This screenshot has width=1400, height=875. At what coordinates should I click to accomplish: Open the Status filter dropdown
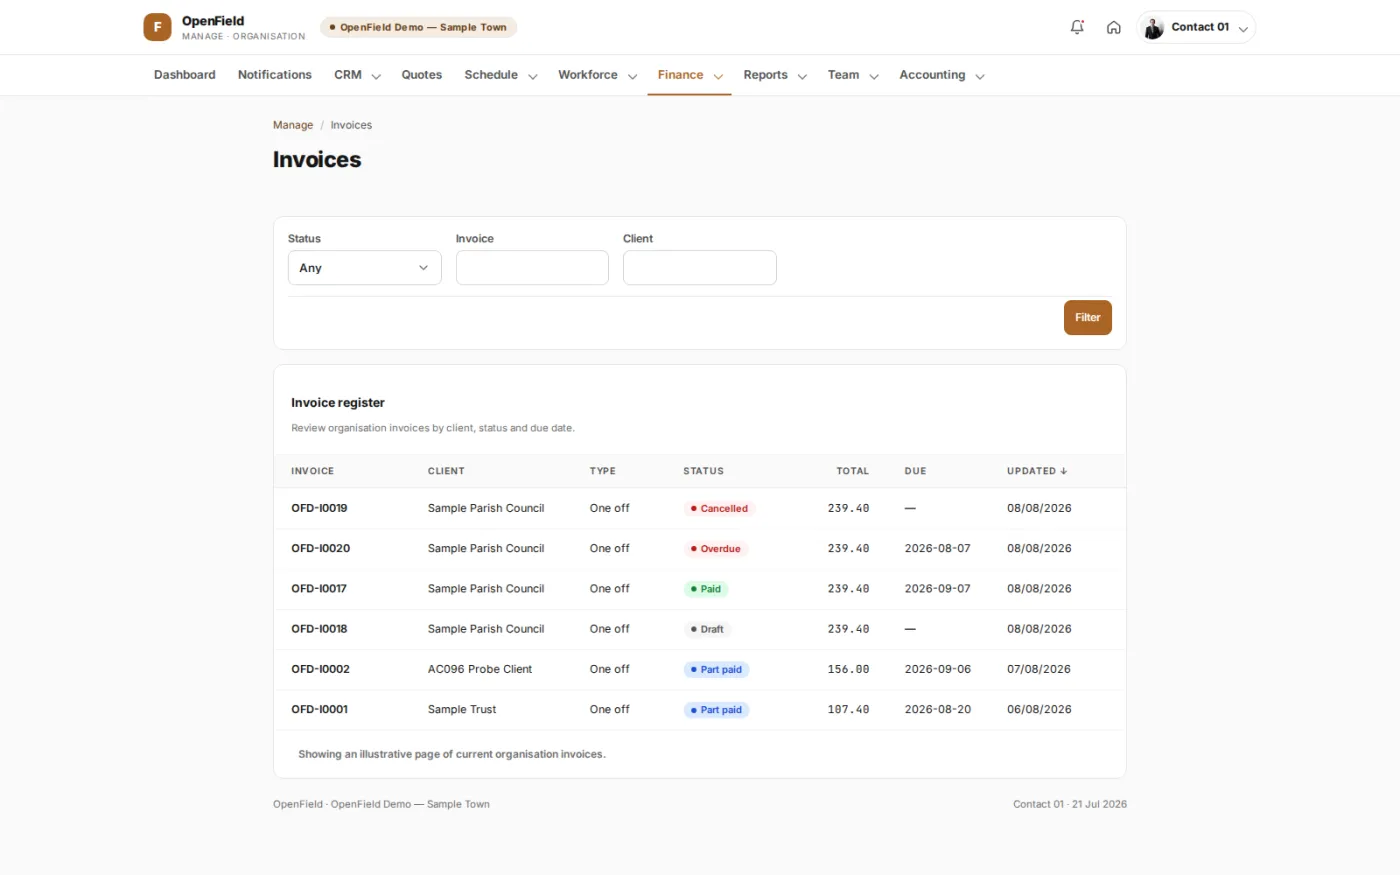tap(365, 268)
